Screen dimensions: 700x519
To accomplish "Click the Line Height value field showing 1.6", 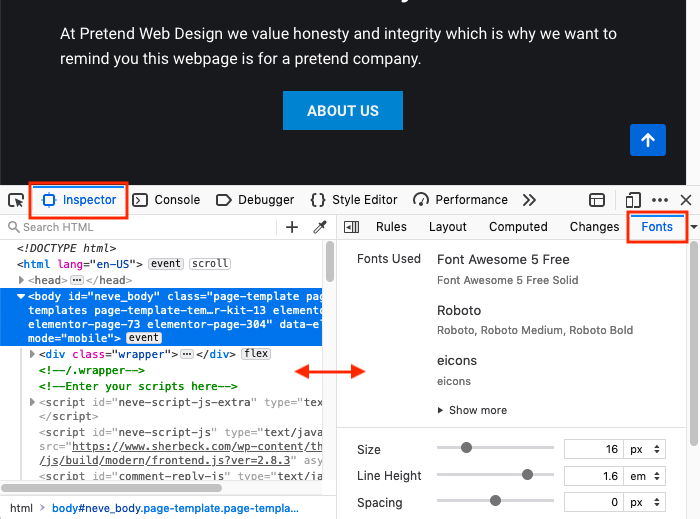I will (x=594, y=476).
